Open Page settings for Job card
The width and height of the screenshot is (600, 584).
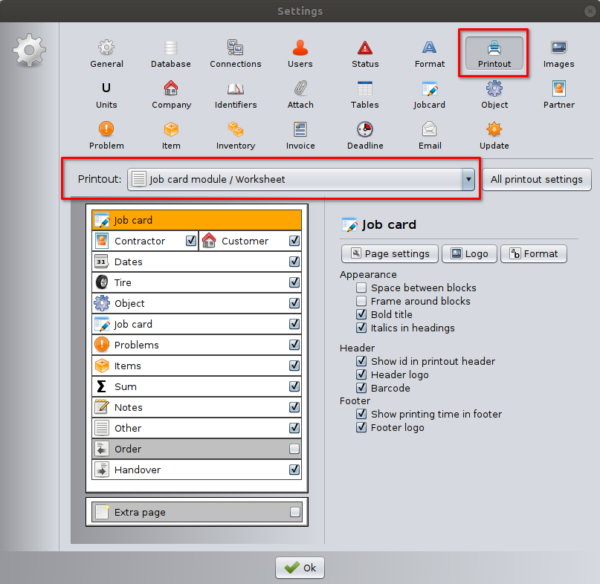point(390,254)
